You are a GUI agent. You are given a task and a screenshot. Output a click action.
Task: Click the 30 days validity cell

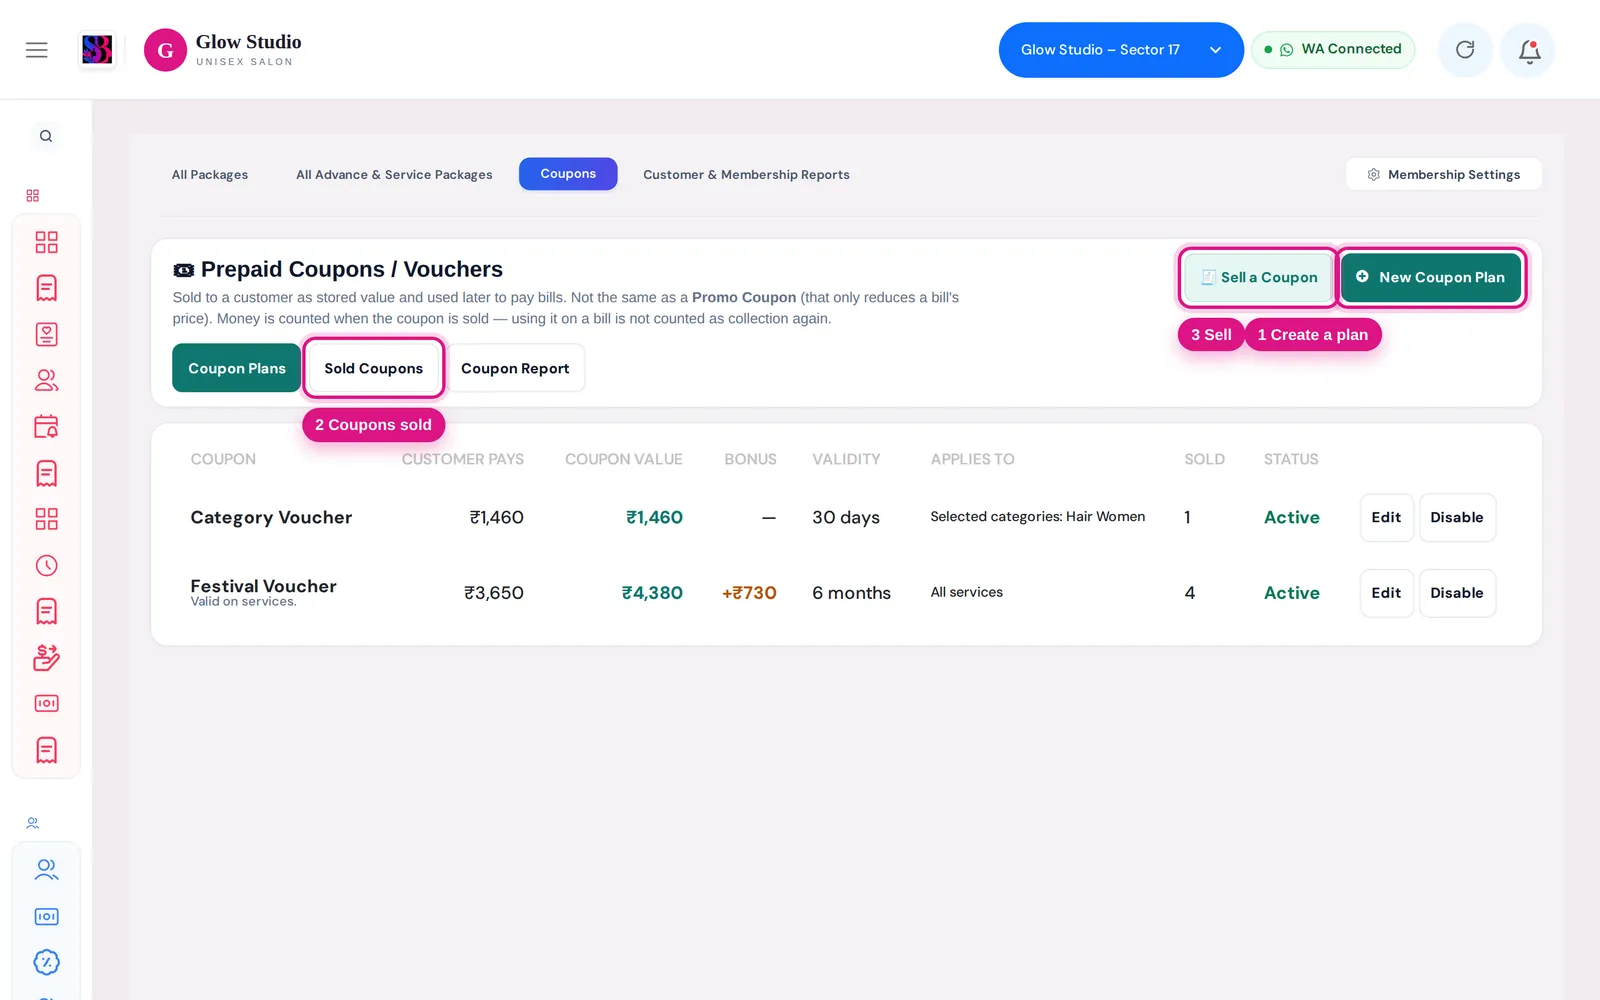[846, 517]
